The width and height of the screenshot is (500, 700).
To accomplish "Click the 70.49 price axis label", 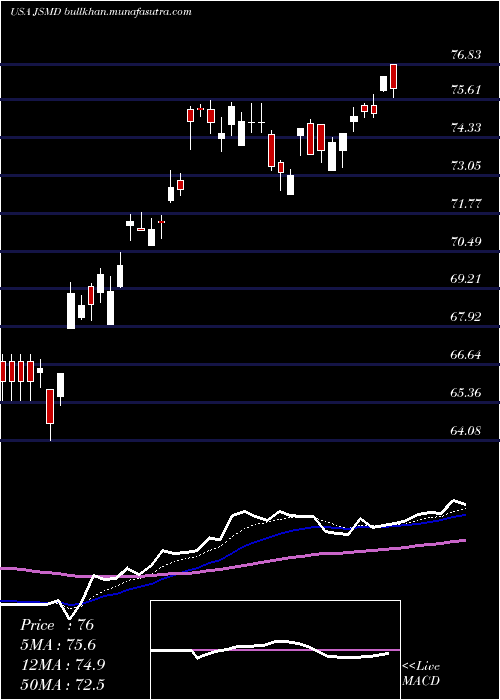I will pos(466,242).
